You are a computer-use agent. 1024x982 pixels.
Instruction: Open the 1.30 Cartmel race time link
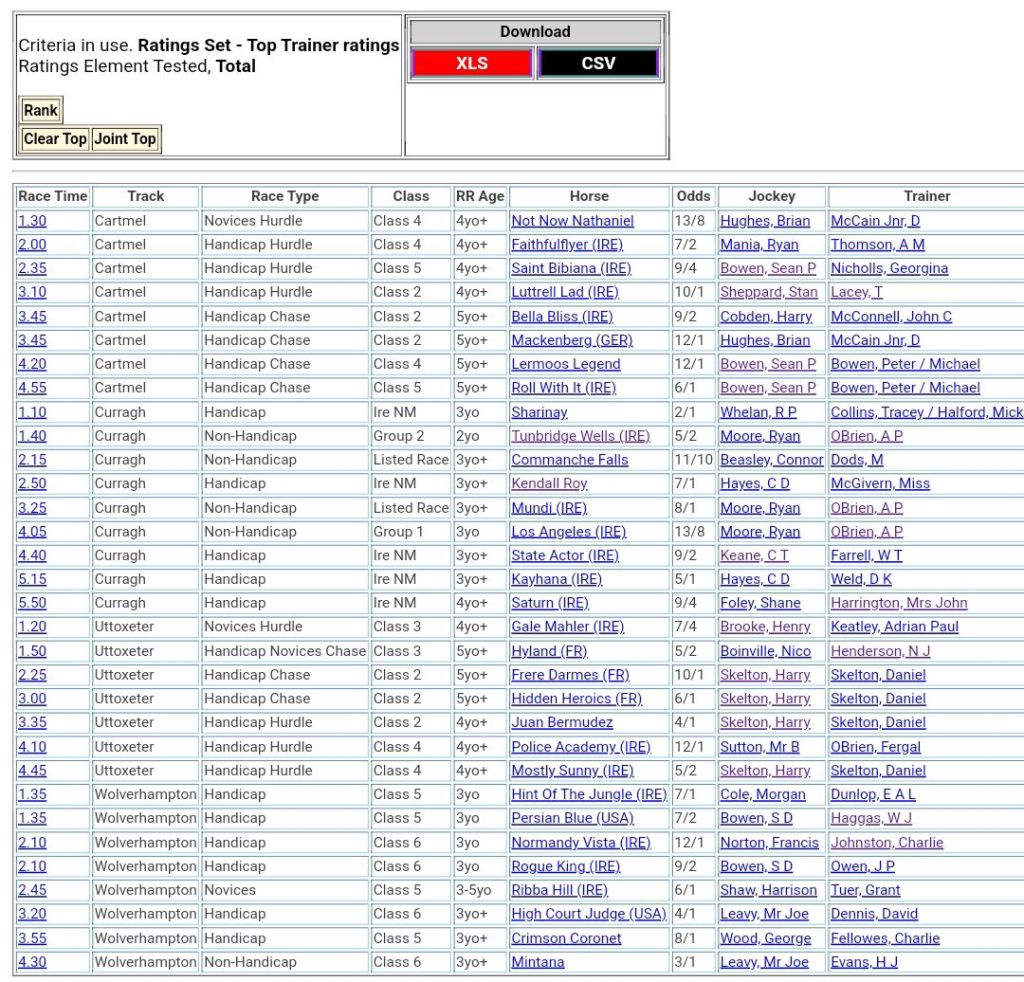pos(32,221)
